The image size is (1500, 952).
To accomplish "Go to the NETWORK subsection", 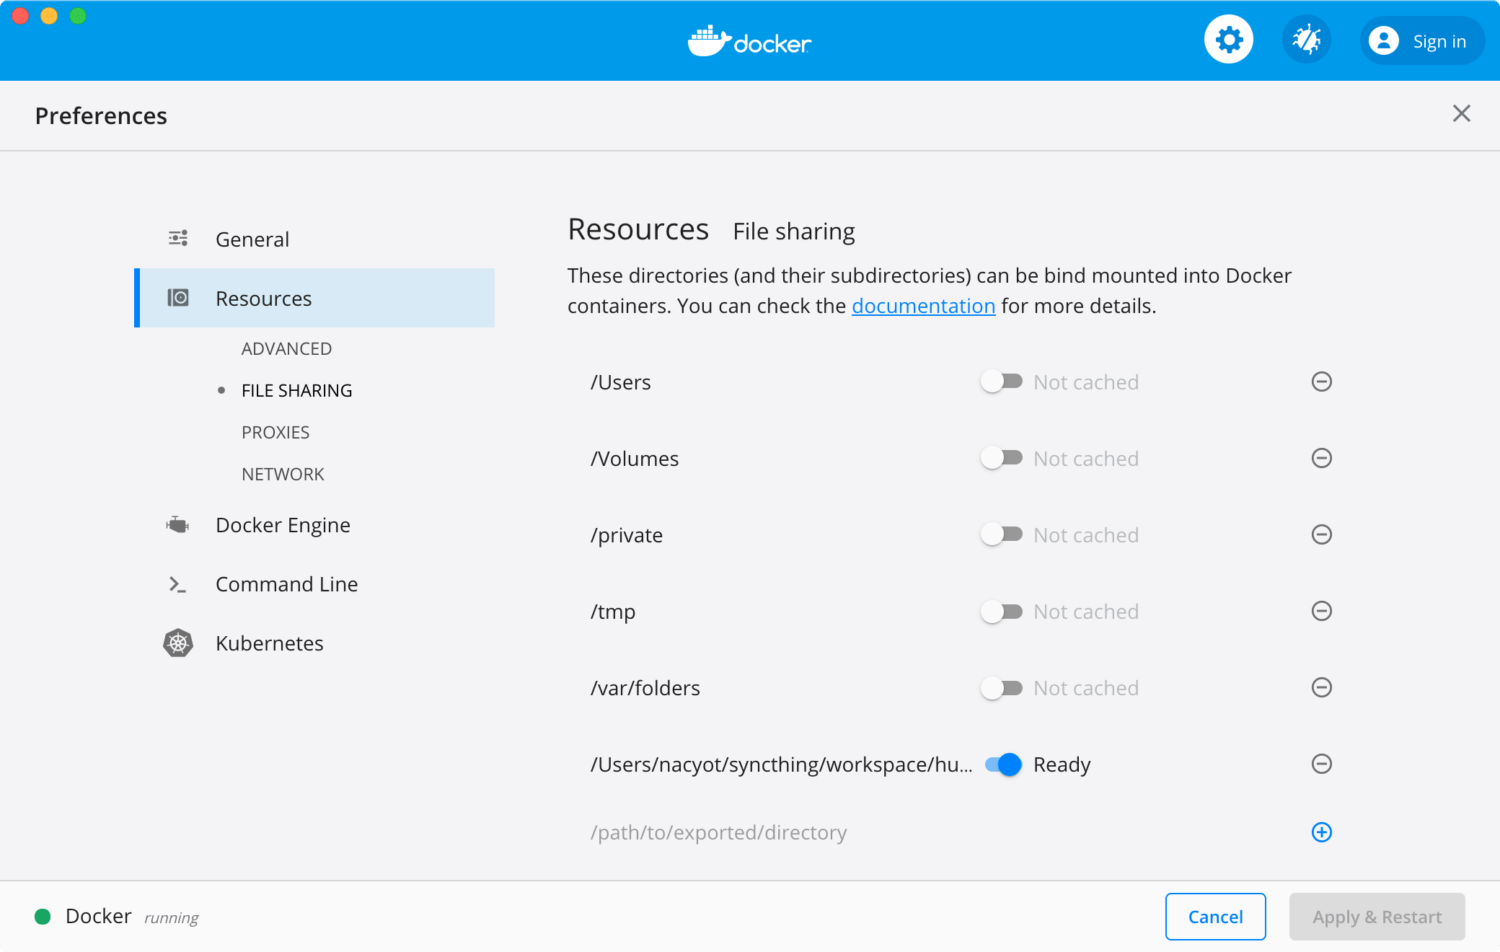I will [283, 474].
